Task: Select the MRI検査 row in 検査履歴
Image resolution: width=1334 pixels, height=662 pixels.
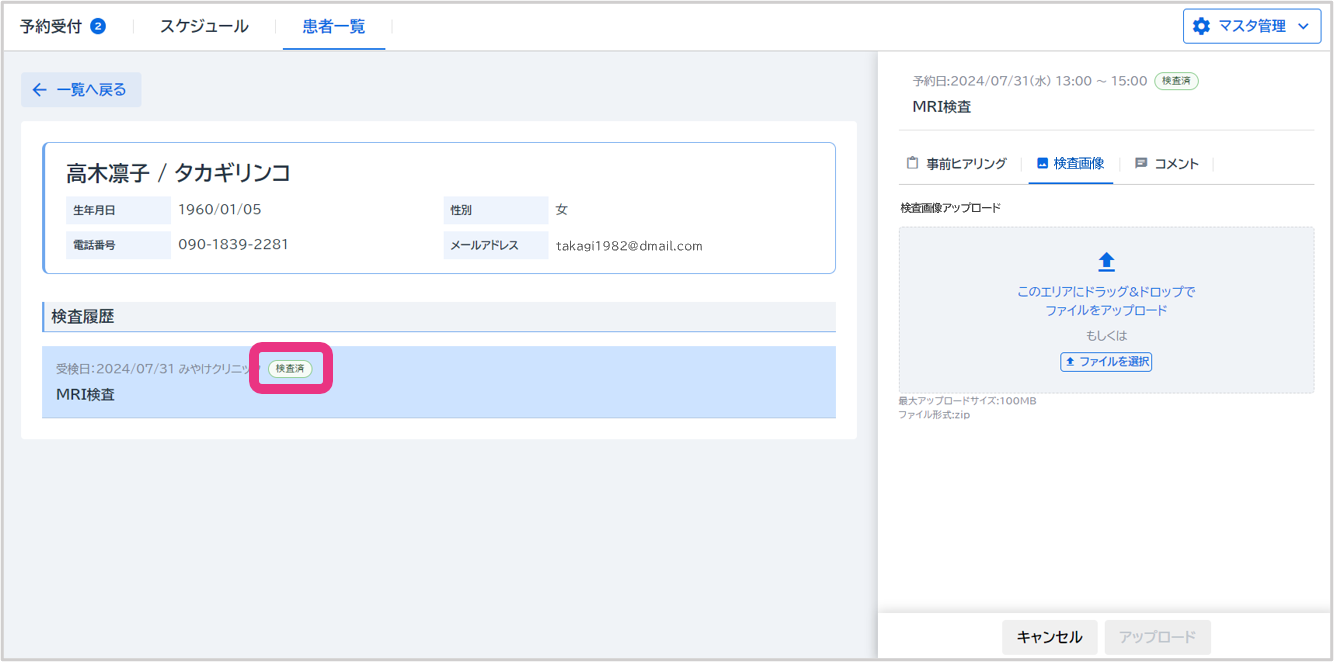Action: pos(438,383)
